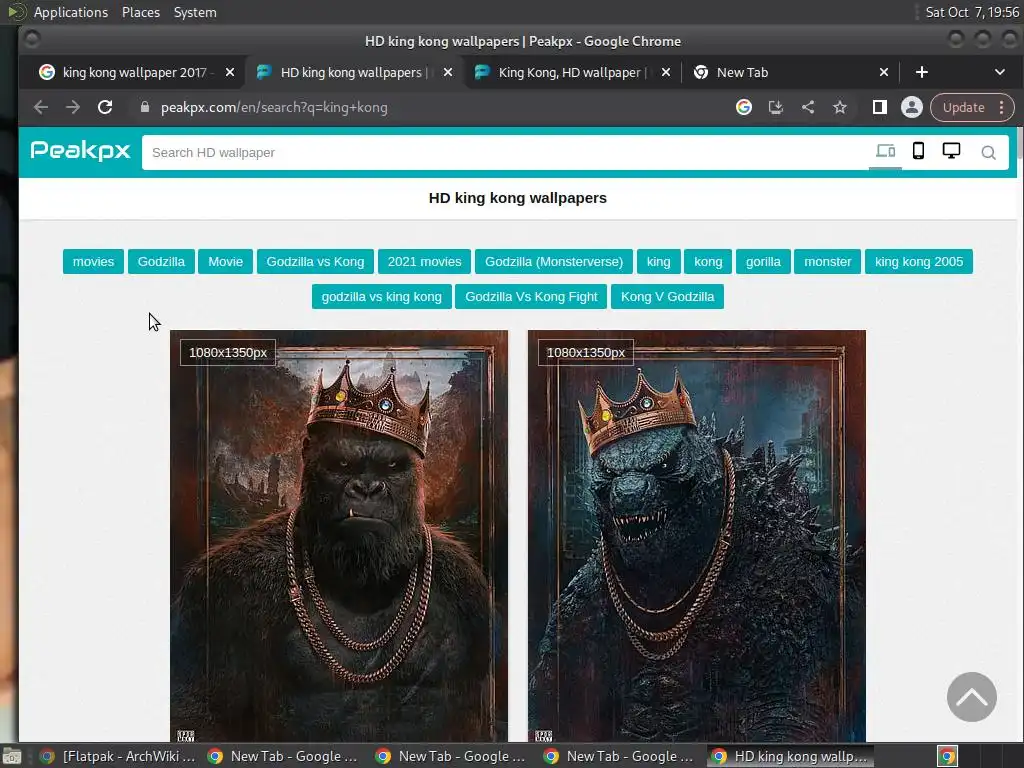Open the System menu
Viewport: 1024px width, 768px height.
[x=195, y=12]
